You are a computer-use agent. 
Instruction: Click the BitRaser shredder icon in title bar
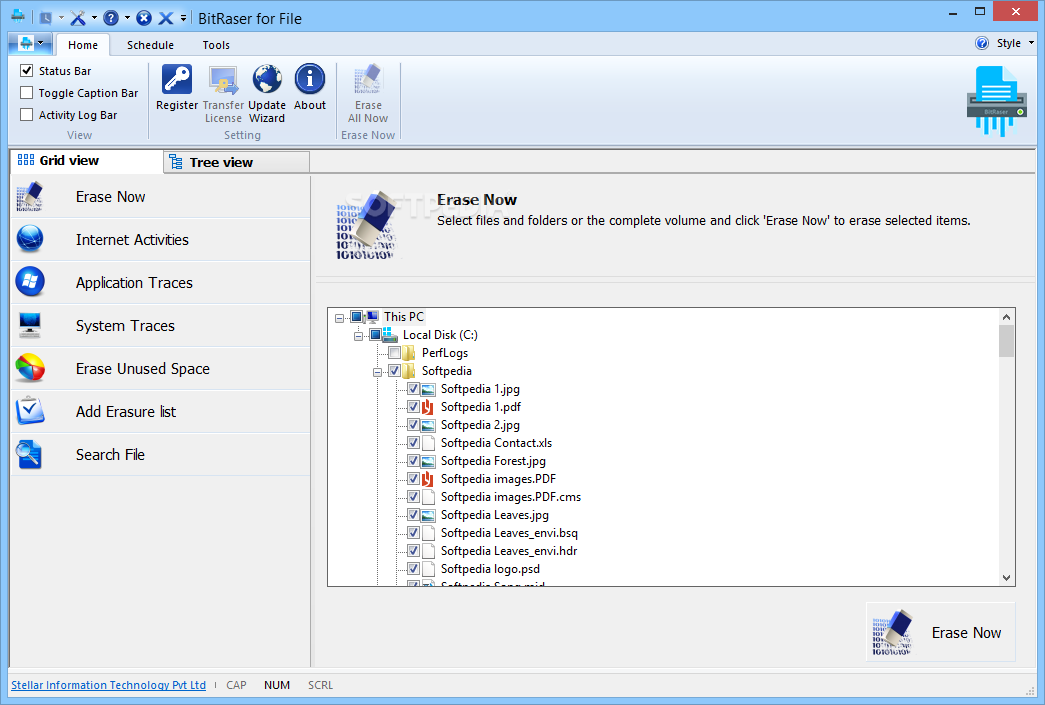pos(18,16)
